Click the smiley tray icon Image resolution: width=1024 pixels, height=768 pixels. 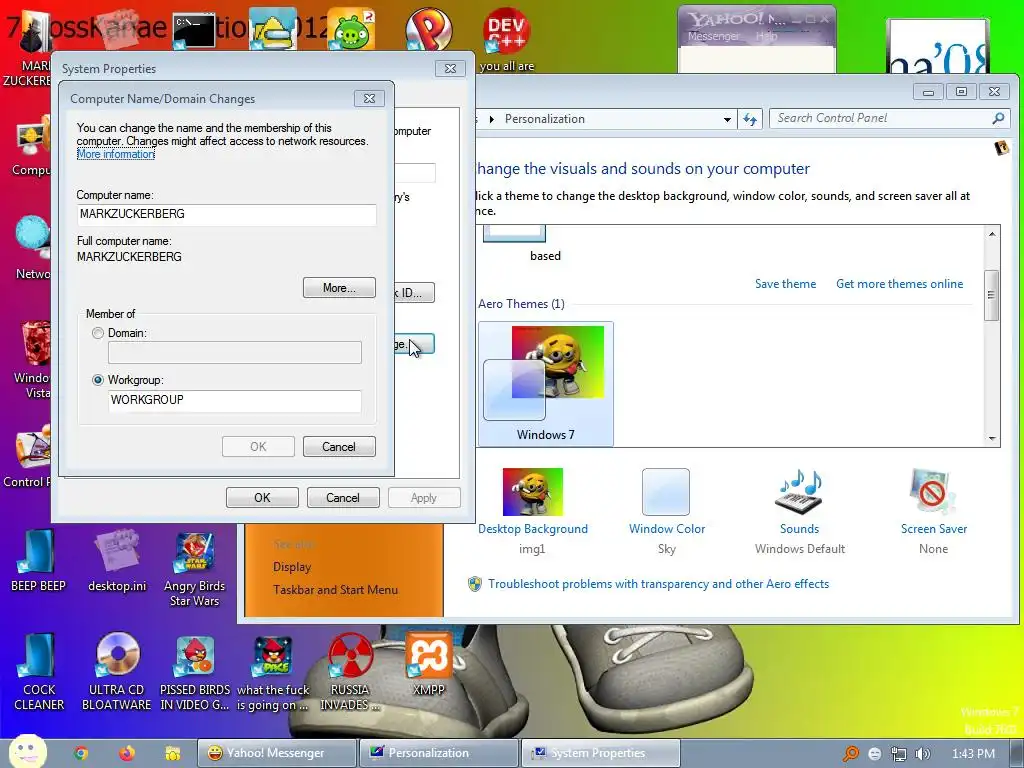(874, 754)
